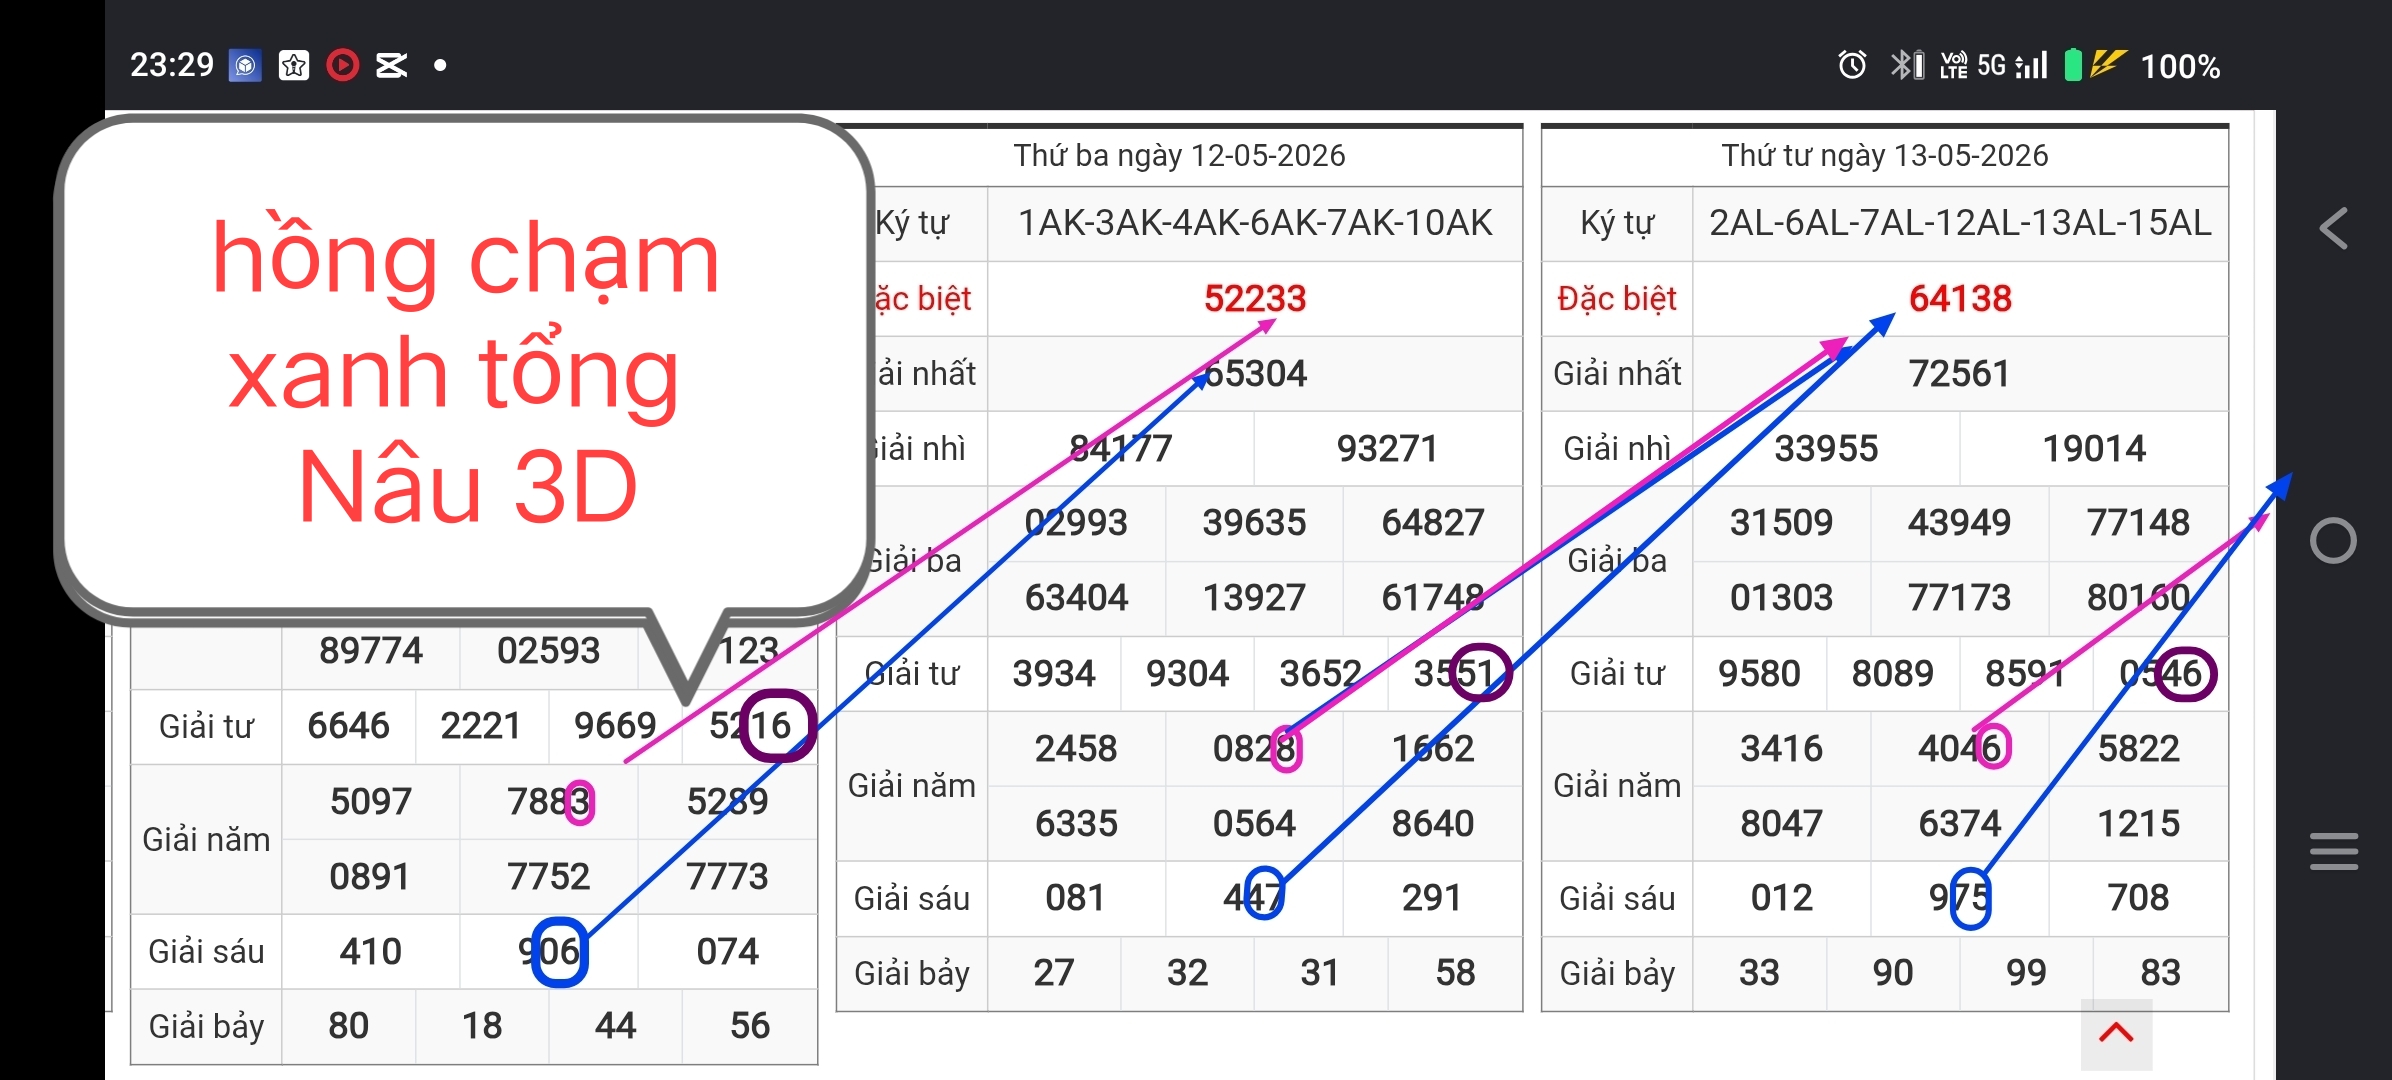Tap the Bluetooth status bar icon
This screenshot has width=2392, height=1080.
[1906, 65]
